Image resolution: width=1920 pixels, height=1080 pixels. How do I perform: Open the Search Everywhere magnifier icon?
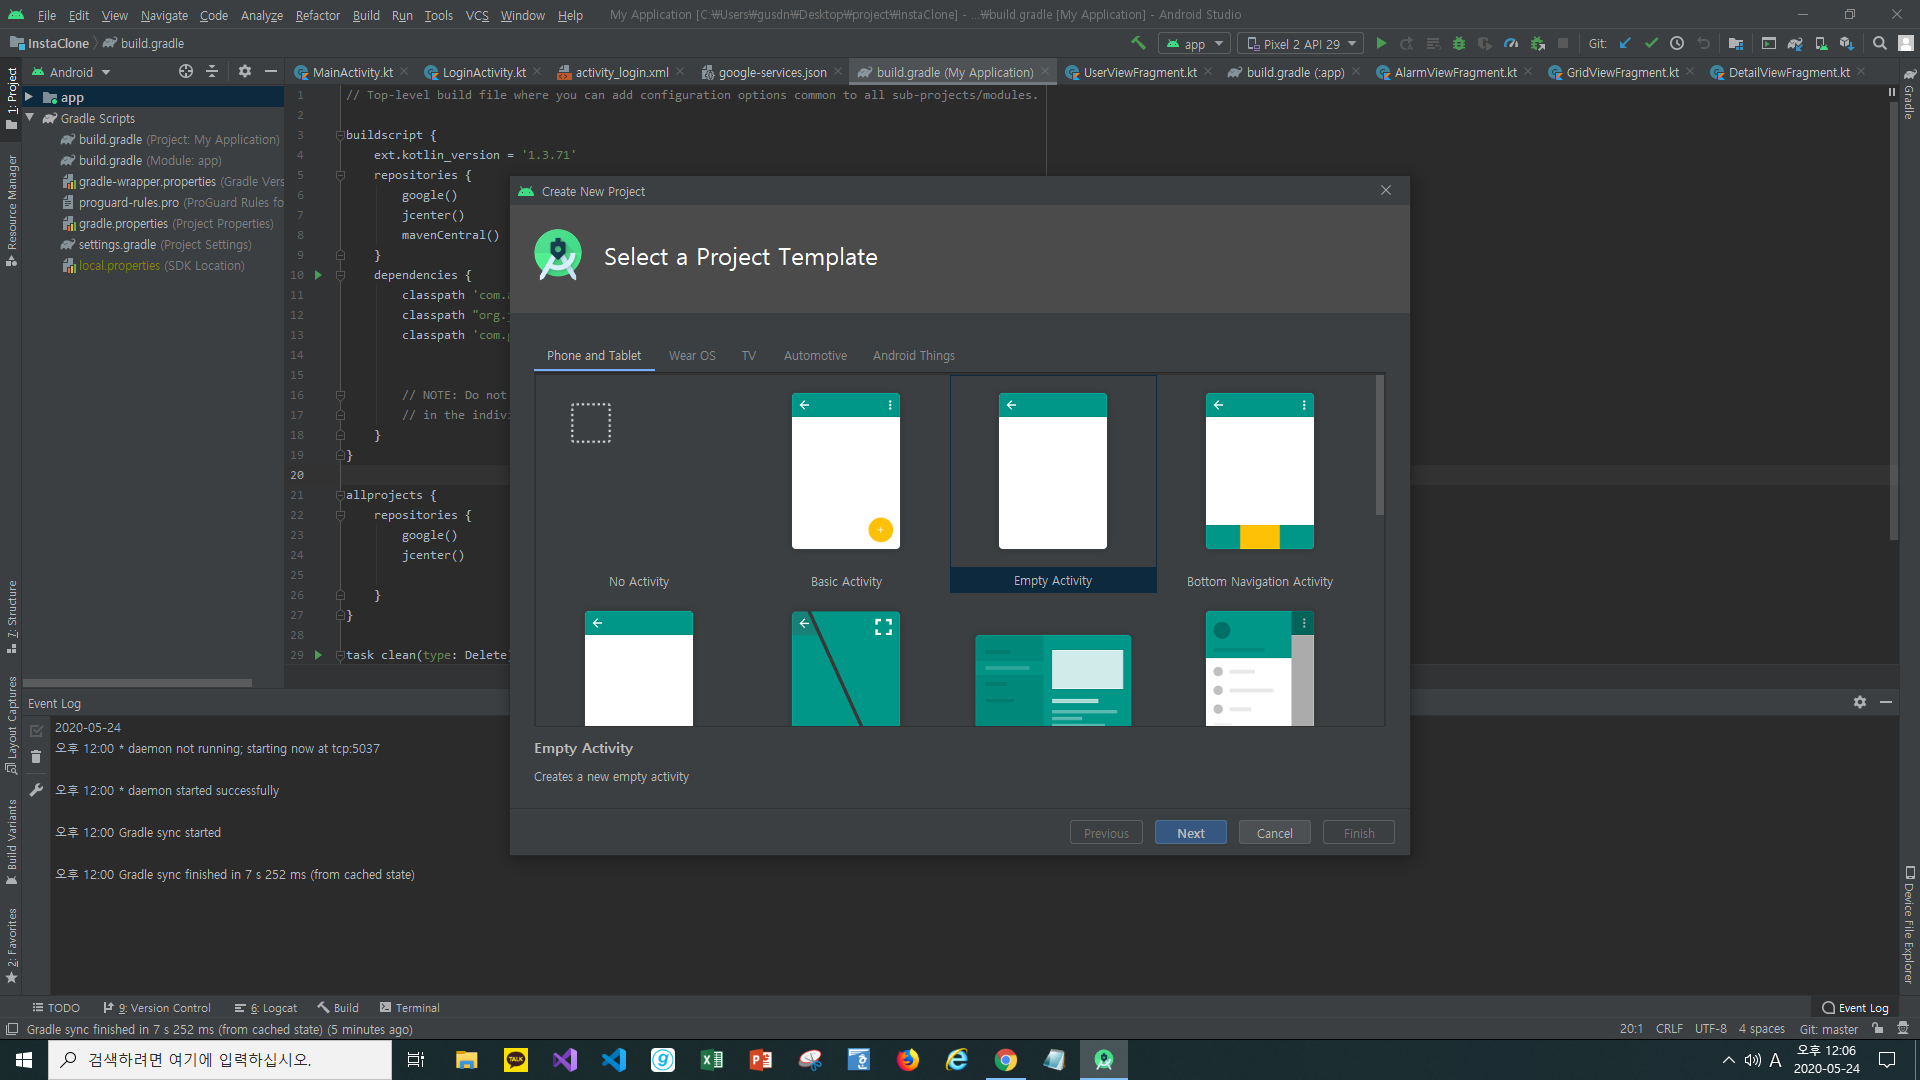coord(1880,43)
